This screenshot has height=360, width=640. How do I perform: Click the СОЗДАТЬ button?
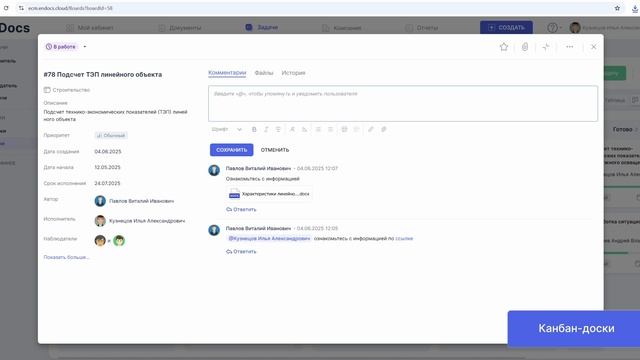(506, 27)
